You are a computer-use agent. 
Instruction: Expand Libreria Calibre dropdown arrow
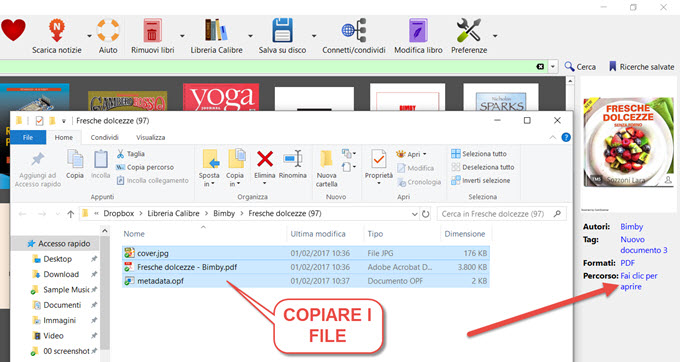coord(250,36)
